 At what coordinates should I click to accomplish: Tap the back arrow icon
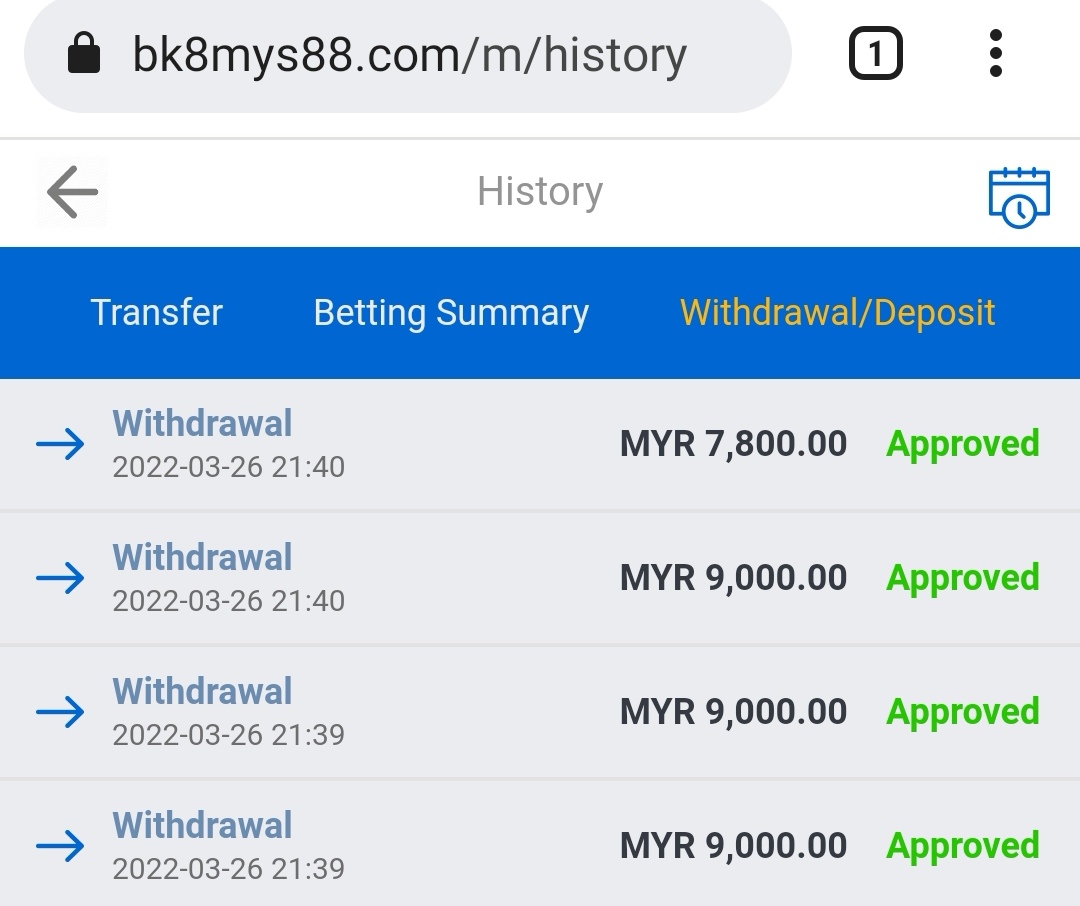(x=72, y=192)
